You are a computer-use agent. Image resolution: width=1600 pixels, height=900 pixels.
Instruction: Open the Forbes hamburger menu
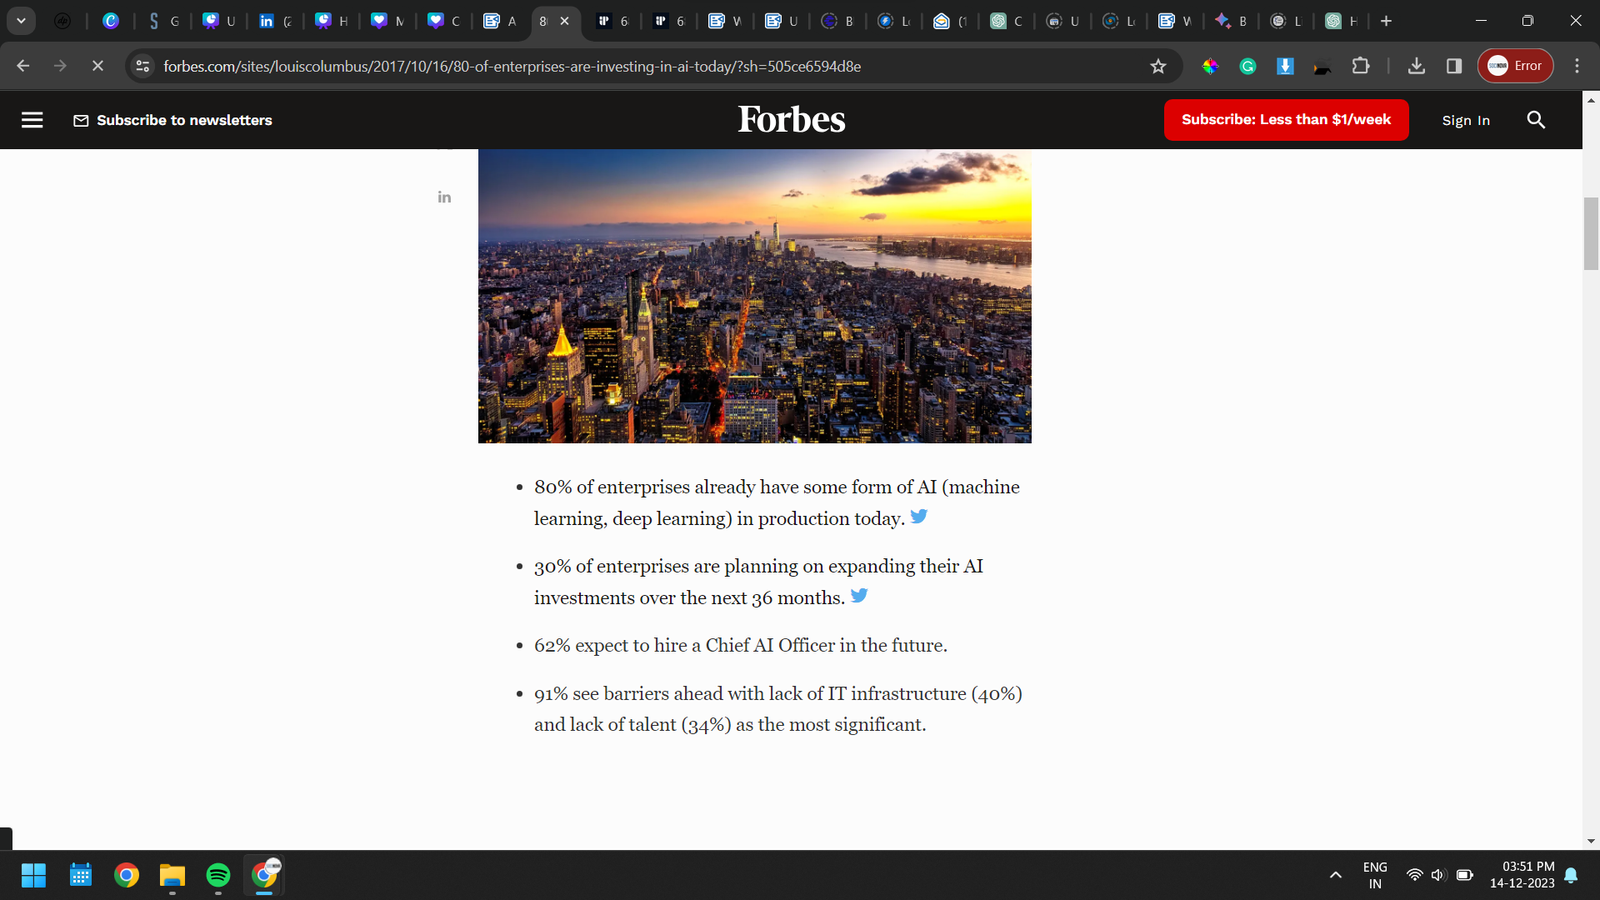[32, 120]
